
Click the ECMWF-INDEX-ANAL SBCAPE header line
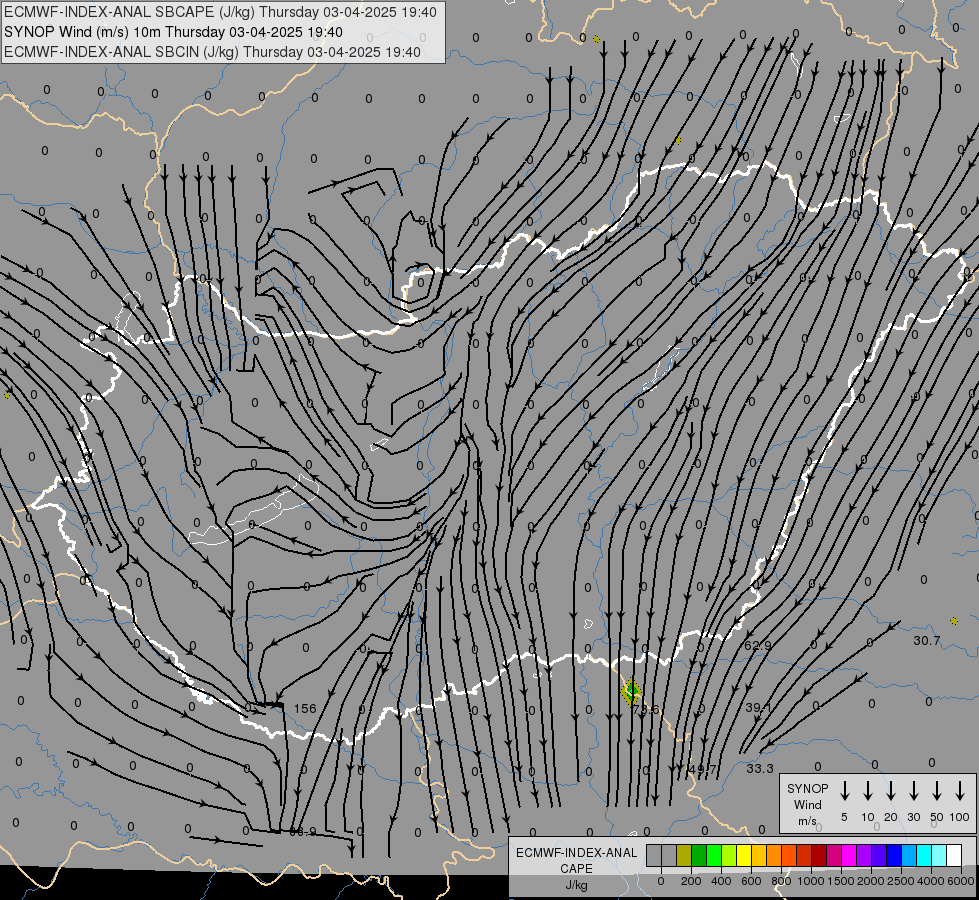220,12
